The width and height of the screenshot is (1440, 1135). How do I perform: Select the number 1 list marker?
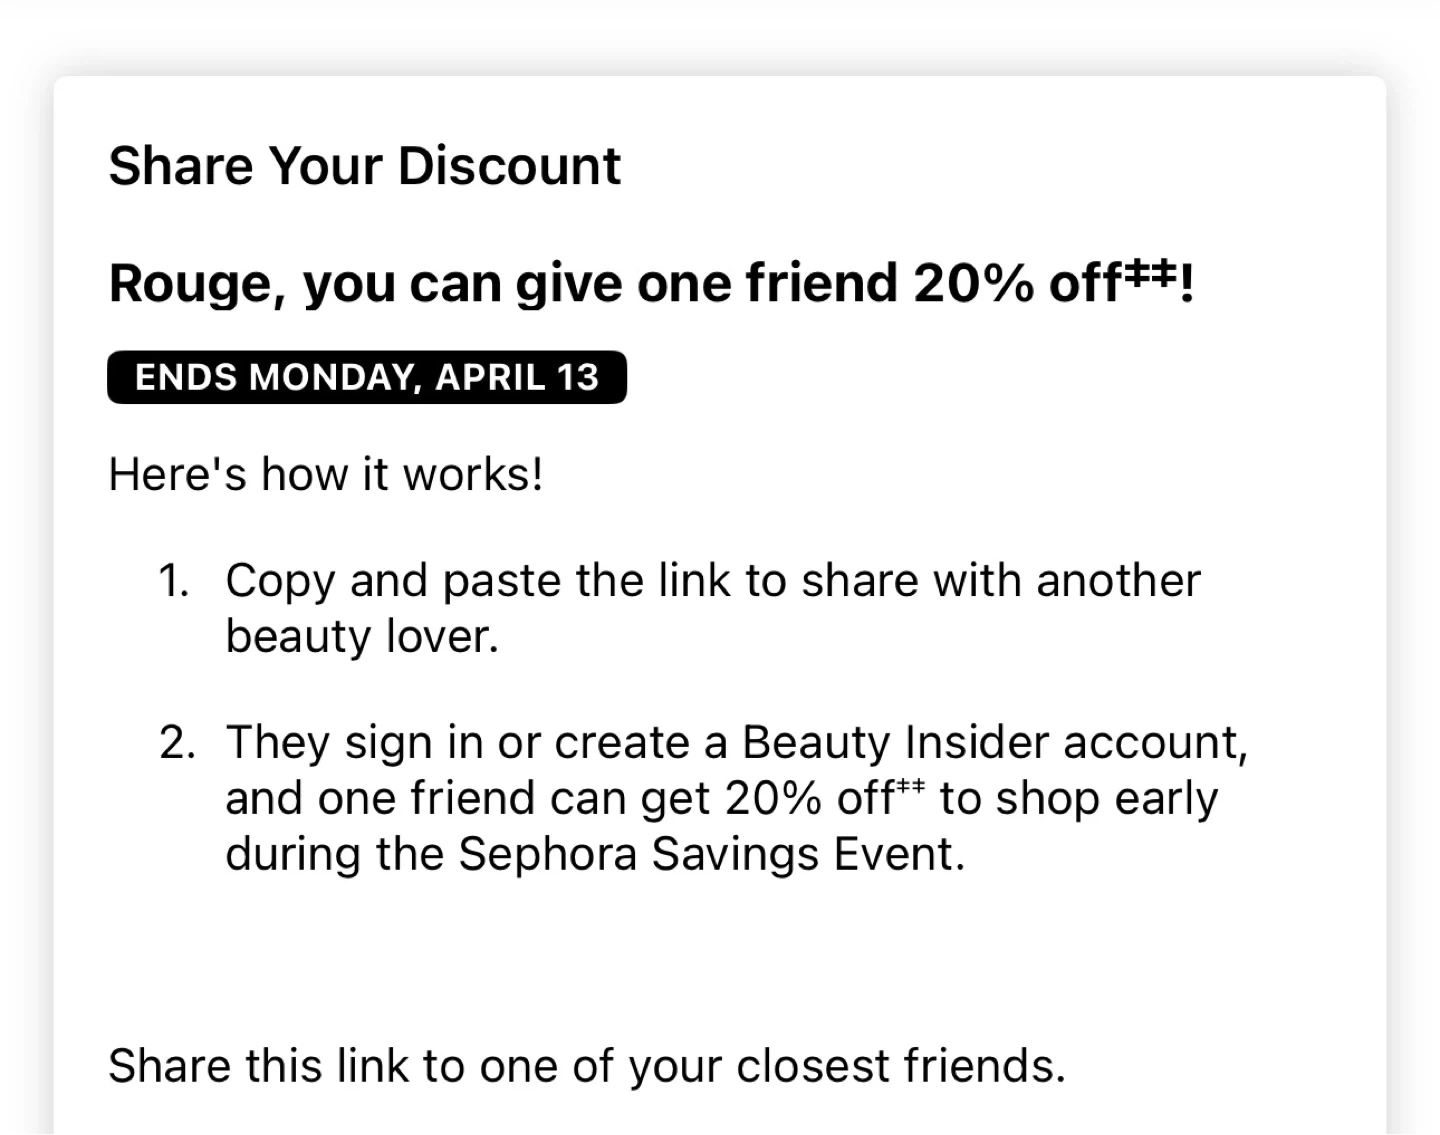(174, 581)
